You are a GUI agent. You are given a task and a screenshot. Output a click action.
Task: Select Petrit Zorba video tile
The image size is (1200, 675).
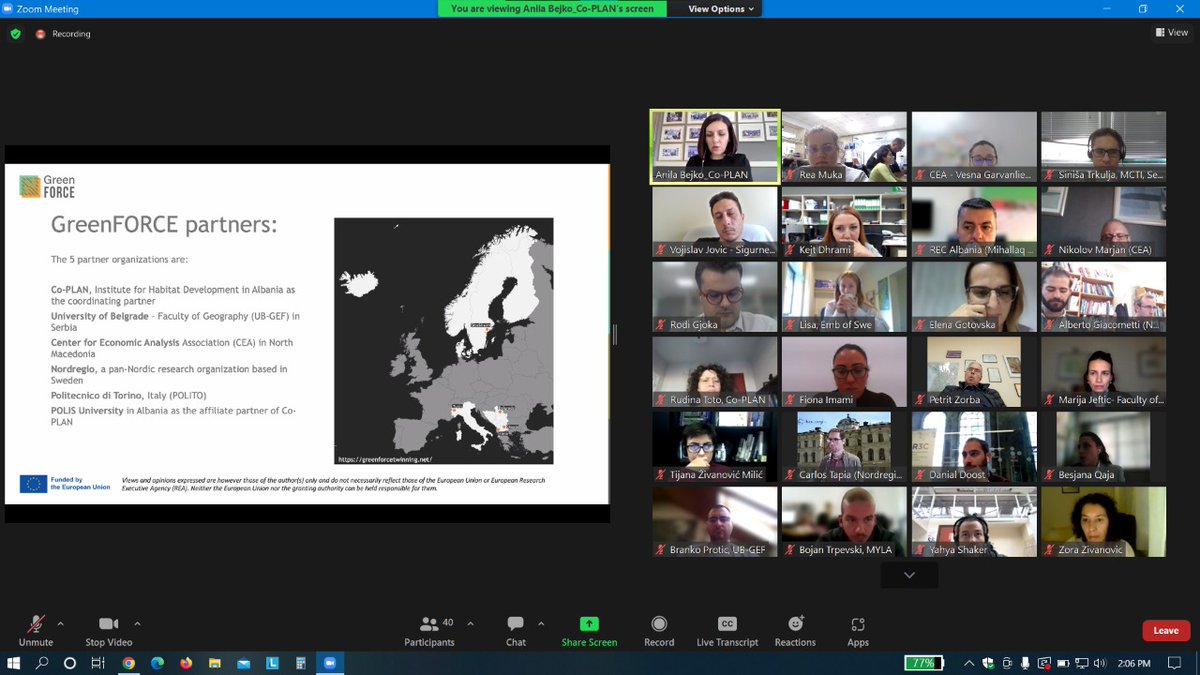tap(974, 371)
